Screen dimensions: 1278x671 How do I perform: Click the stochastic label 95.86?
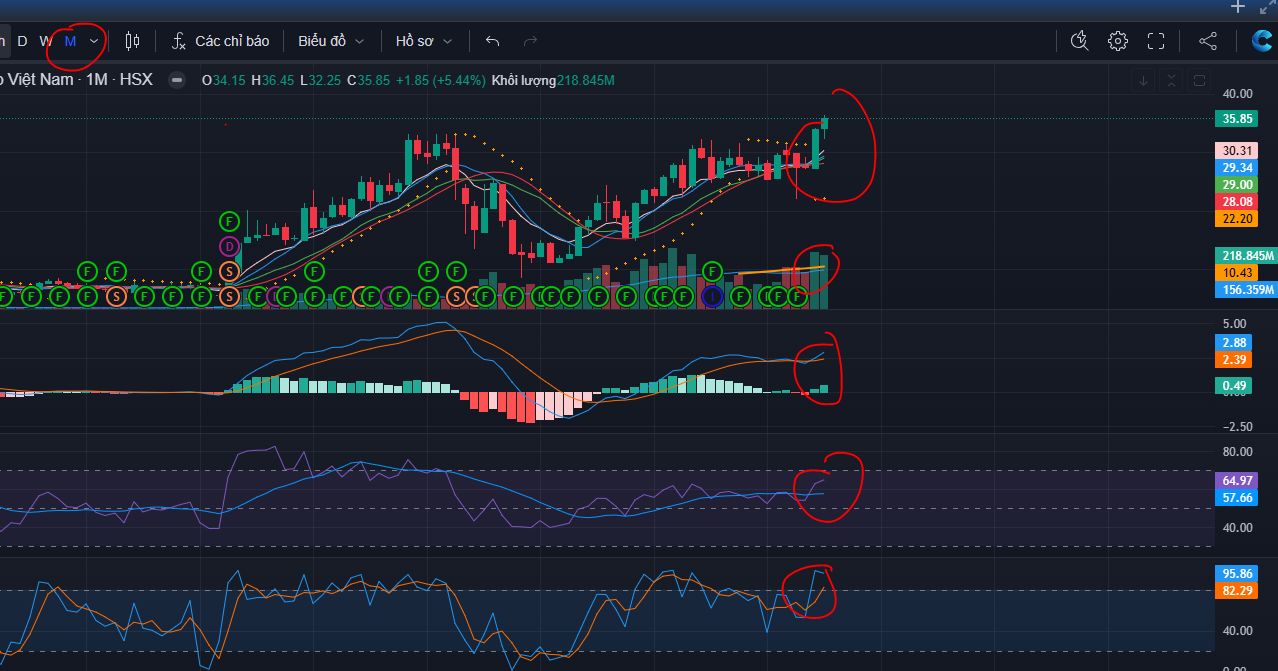tap(1237, 574)
